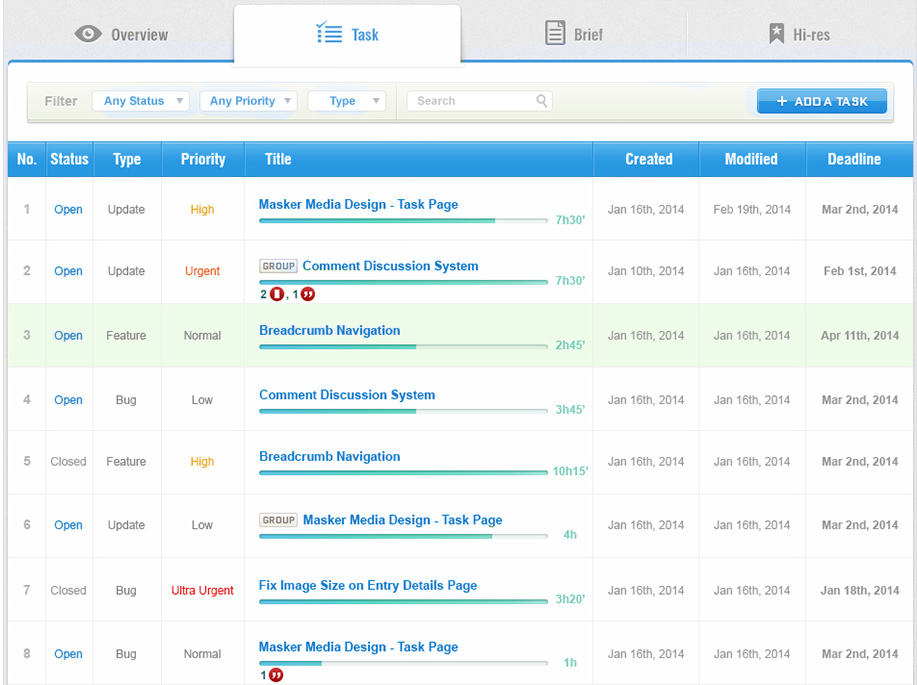Sort by the Priority column header
917x685 pixels.
pos(203,159)
